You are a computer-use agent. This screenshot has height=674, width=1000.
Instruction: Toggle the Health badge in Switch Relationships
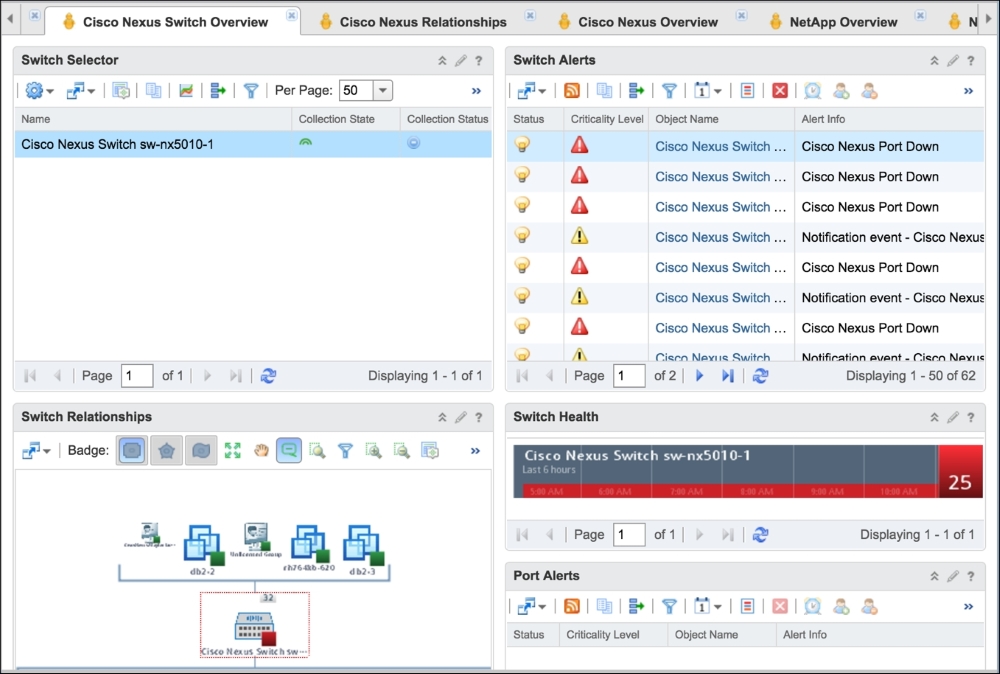tap(132, 450)
